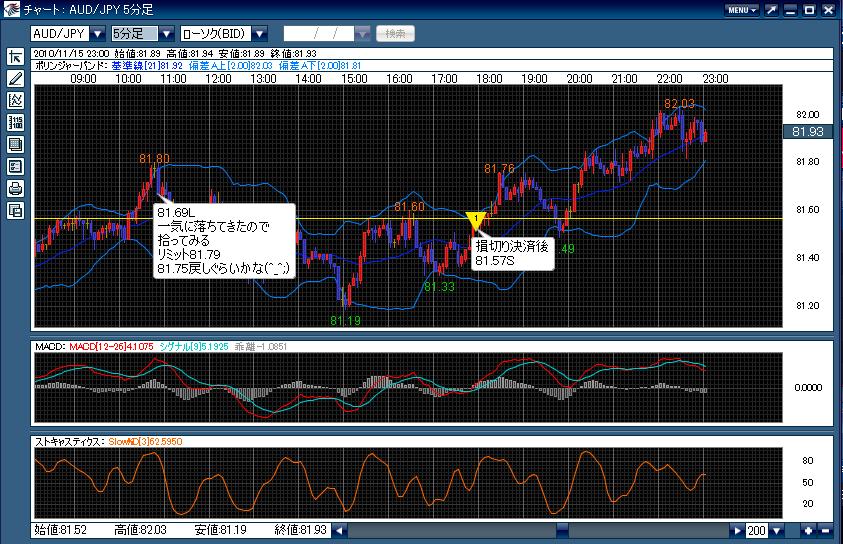Click the 23:00 time axis label
This screenshot has width=843, height=544.
(715, 79)
